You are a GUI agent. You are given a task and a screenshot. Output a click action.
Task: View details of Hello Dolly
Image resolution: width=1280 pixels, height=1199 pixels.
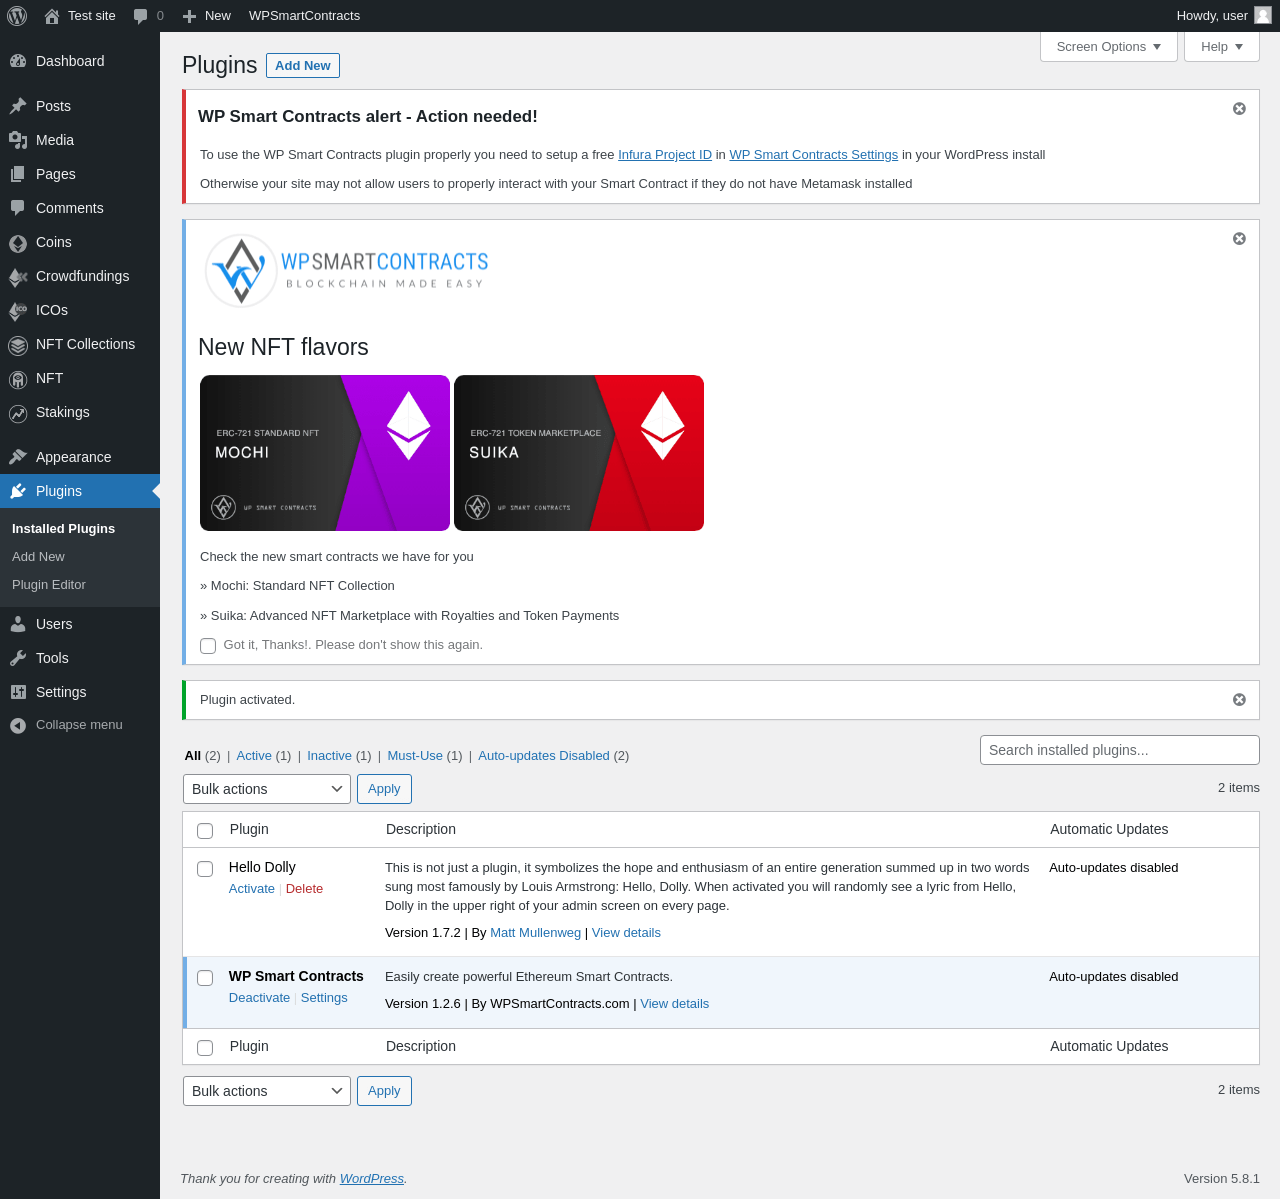tap(626, 932)
